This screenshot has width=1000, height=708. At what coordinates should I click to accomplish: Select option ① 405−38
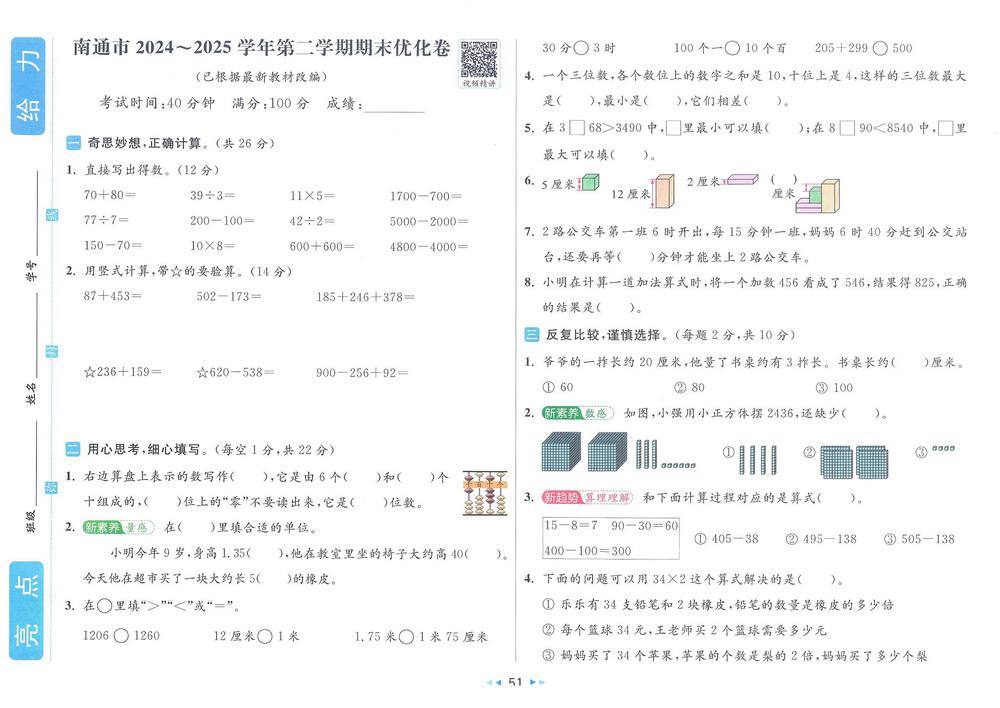click(726, 539)
